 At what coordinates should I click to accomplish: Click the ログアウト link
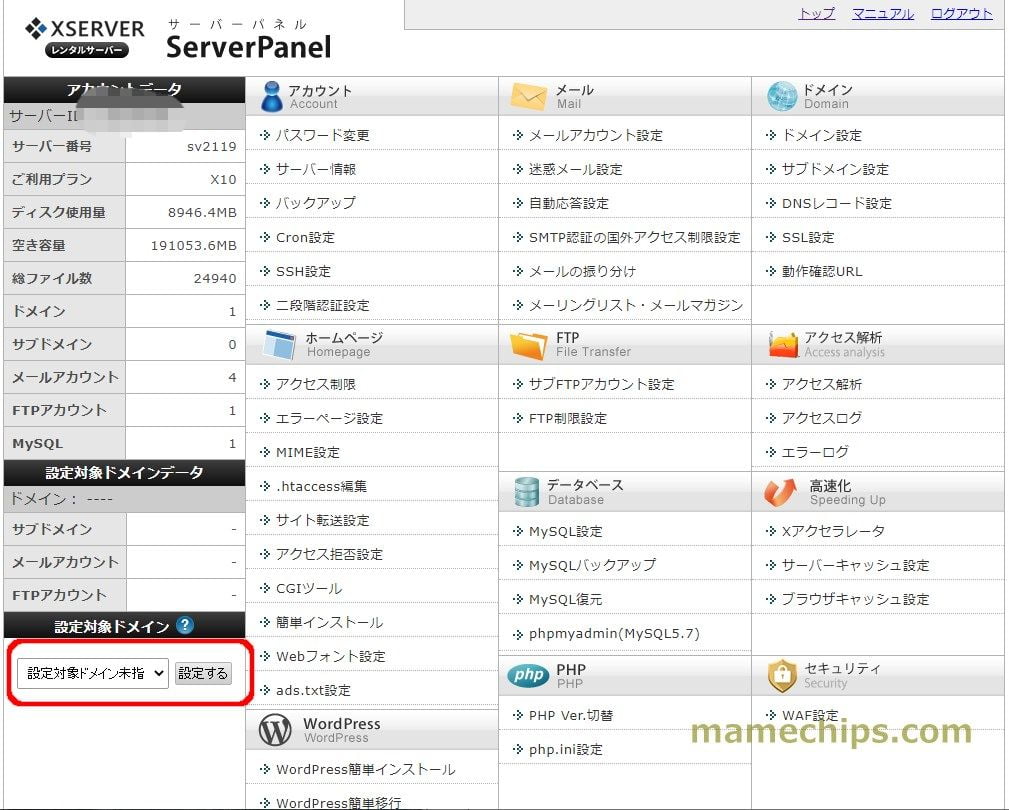pos(961,13)
